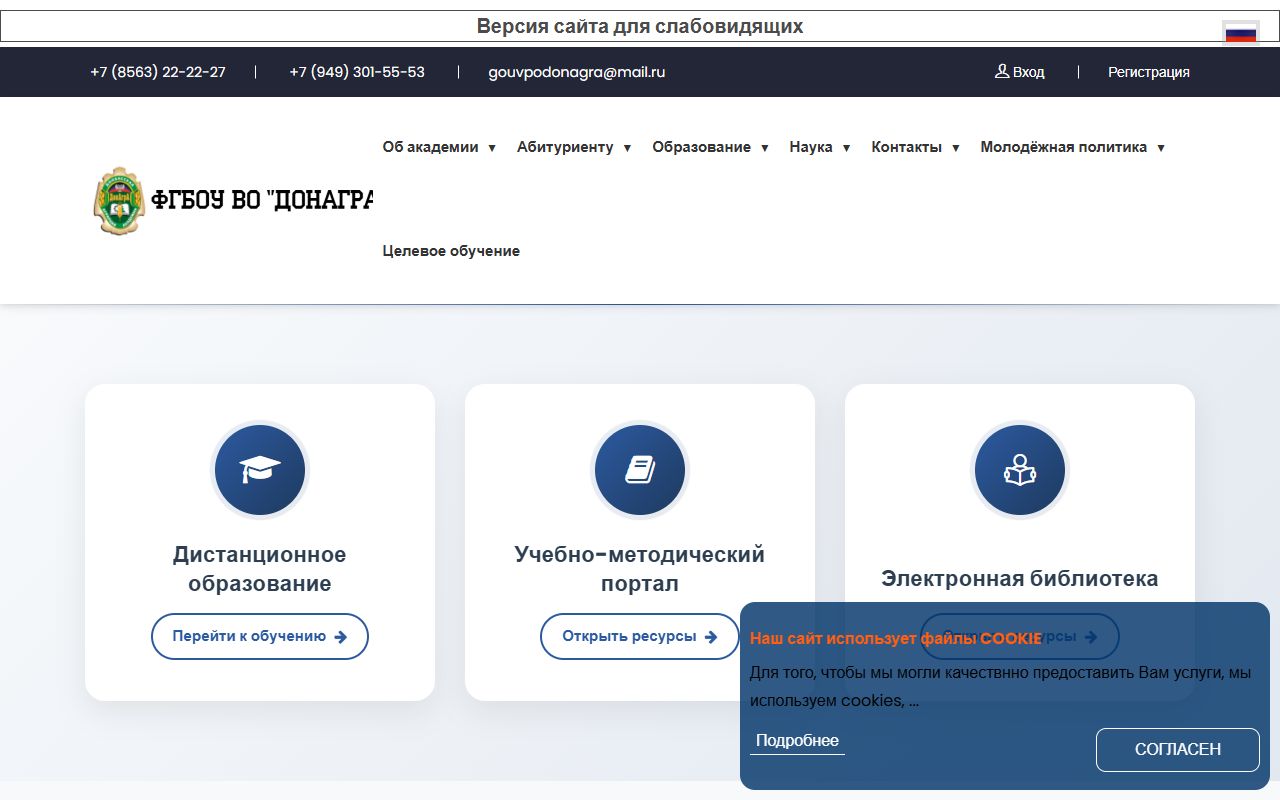This screenshot has height=800, width=1280.
Task: Click the Перейти к обучению button
Action: pyautogui.click(x=260, y=636)
